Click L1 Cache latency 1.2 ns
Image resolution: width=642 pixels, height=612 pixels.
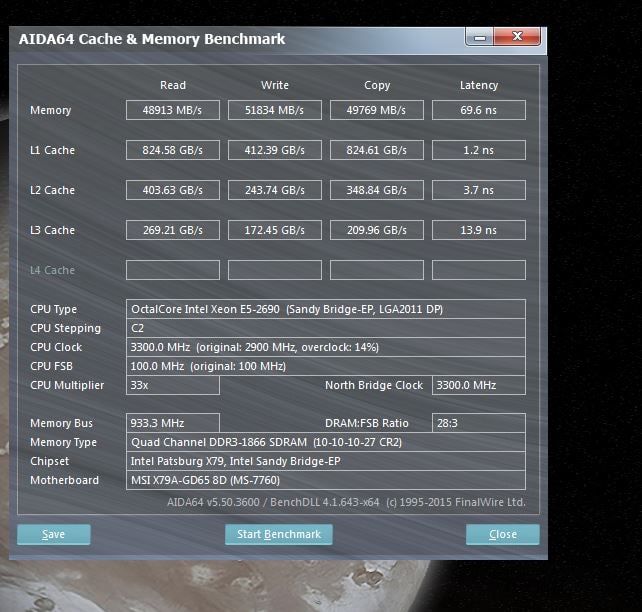point(479,150)
